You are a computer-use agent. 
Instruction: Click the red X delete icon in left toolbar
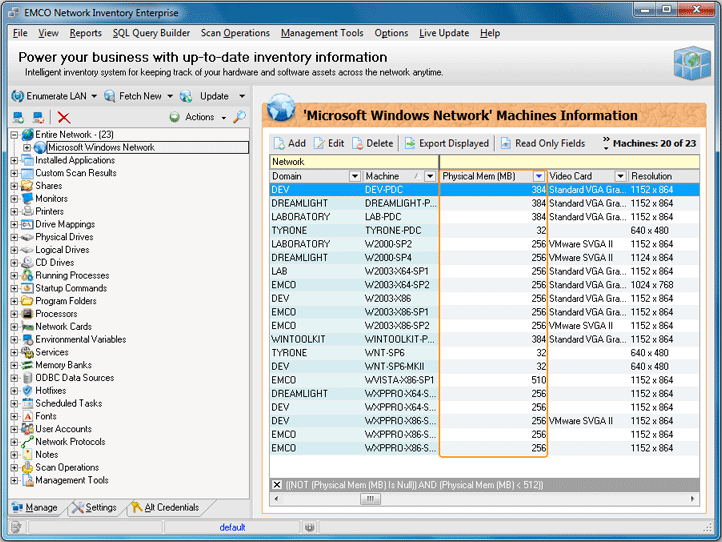64,117
